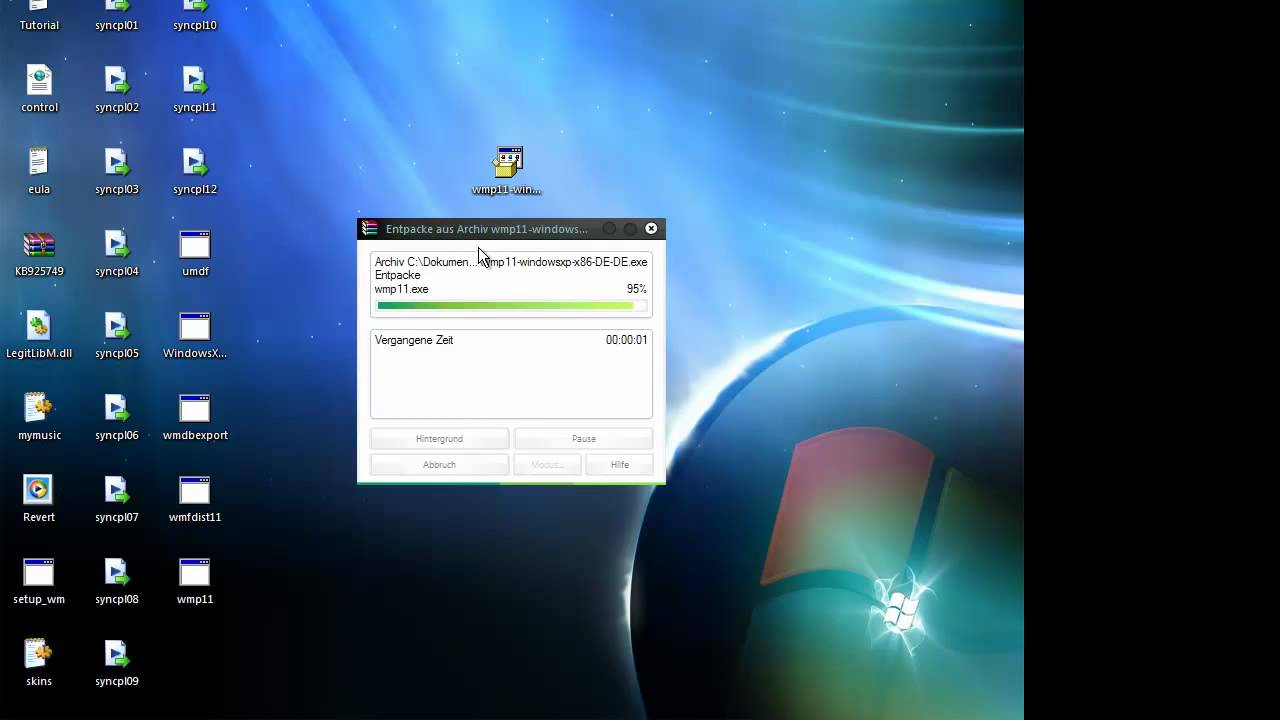Click the Hintergrund button

(439, 439)
